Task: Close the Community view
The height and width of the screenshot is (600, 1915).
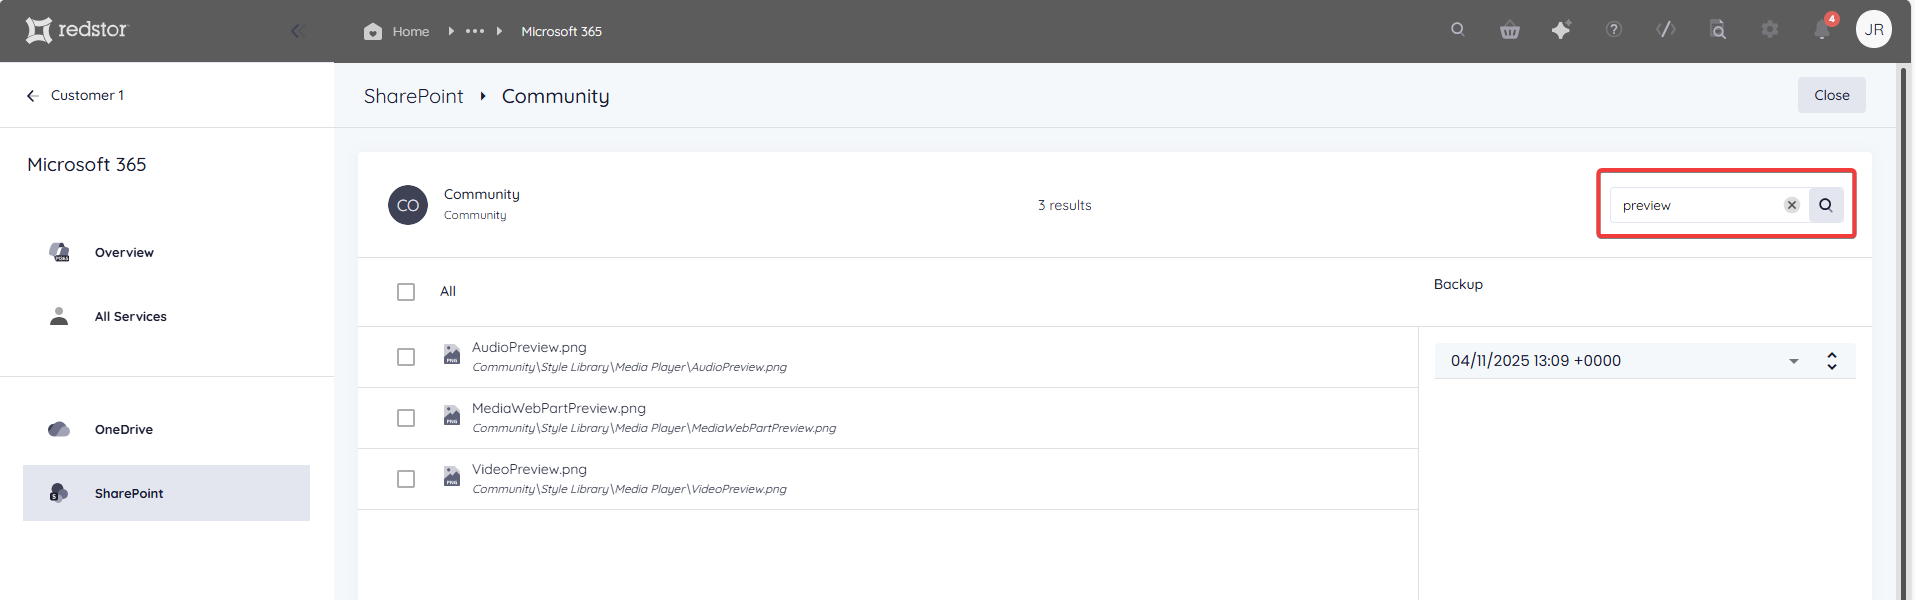Action: 1831,95
